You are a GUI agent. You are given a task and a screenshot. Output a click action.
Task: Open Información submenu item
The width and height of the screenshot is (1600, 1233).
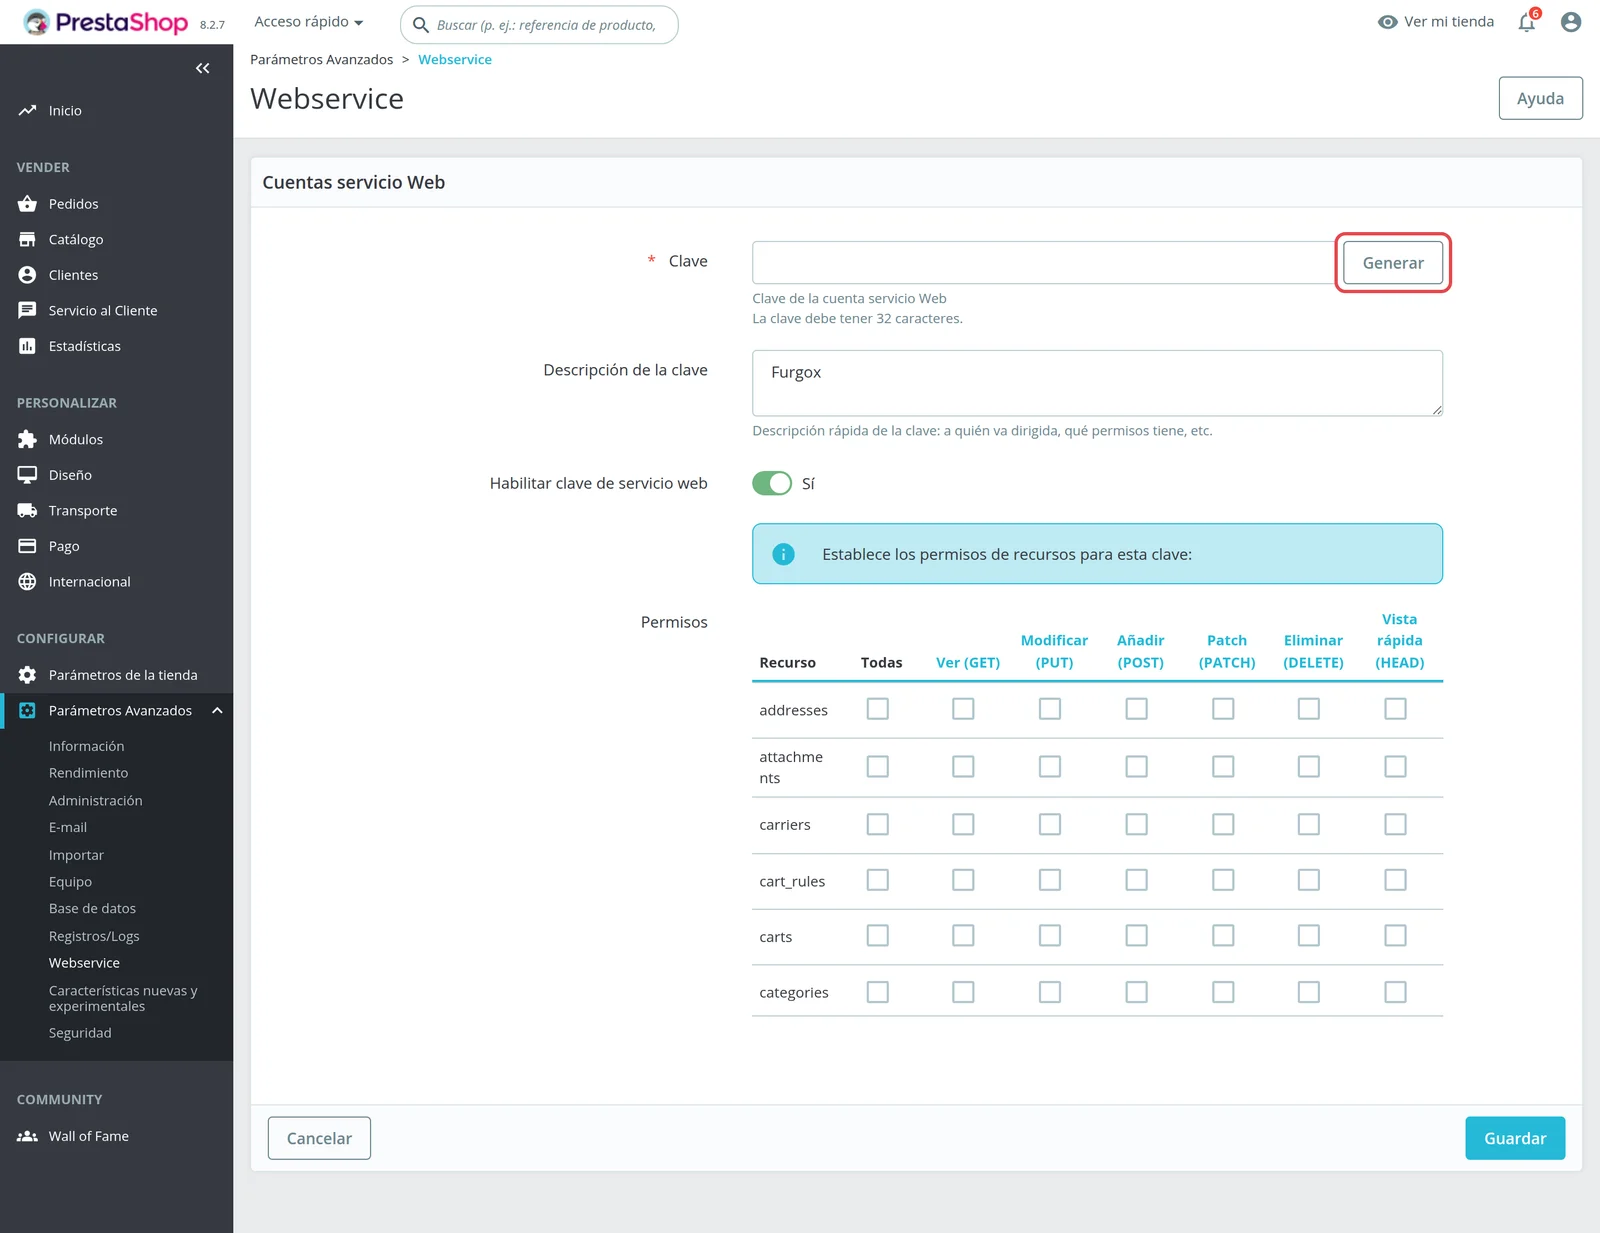[x=87, y=746]
